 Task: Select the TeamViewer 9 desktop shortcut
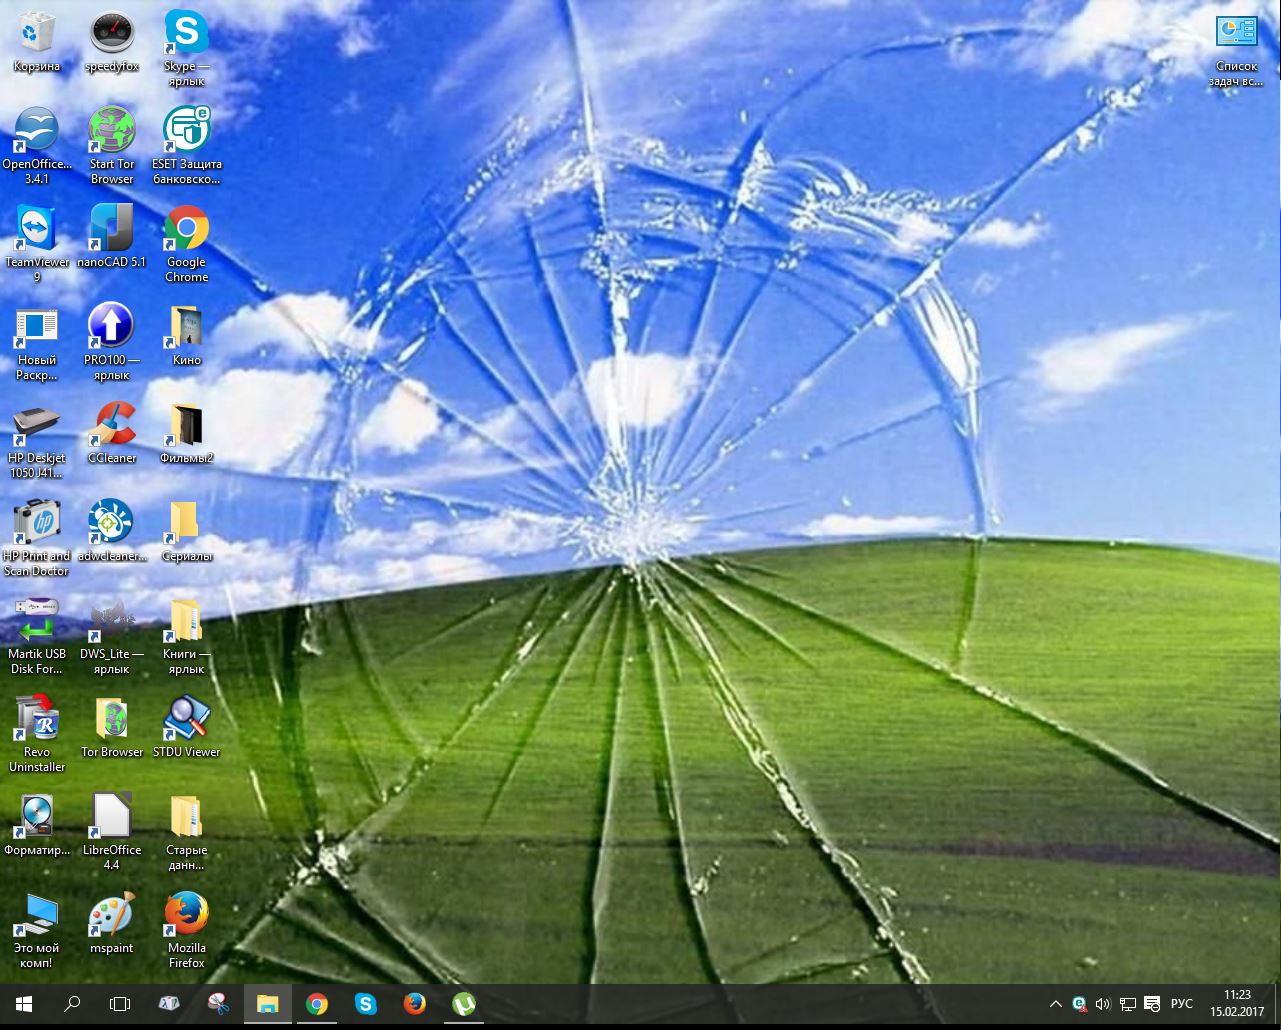click(37, 244)
